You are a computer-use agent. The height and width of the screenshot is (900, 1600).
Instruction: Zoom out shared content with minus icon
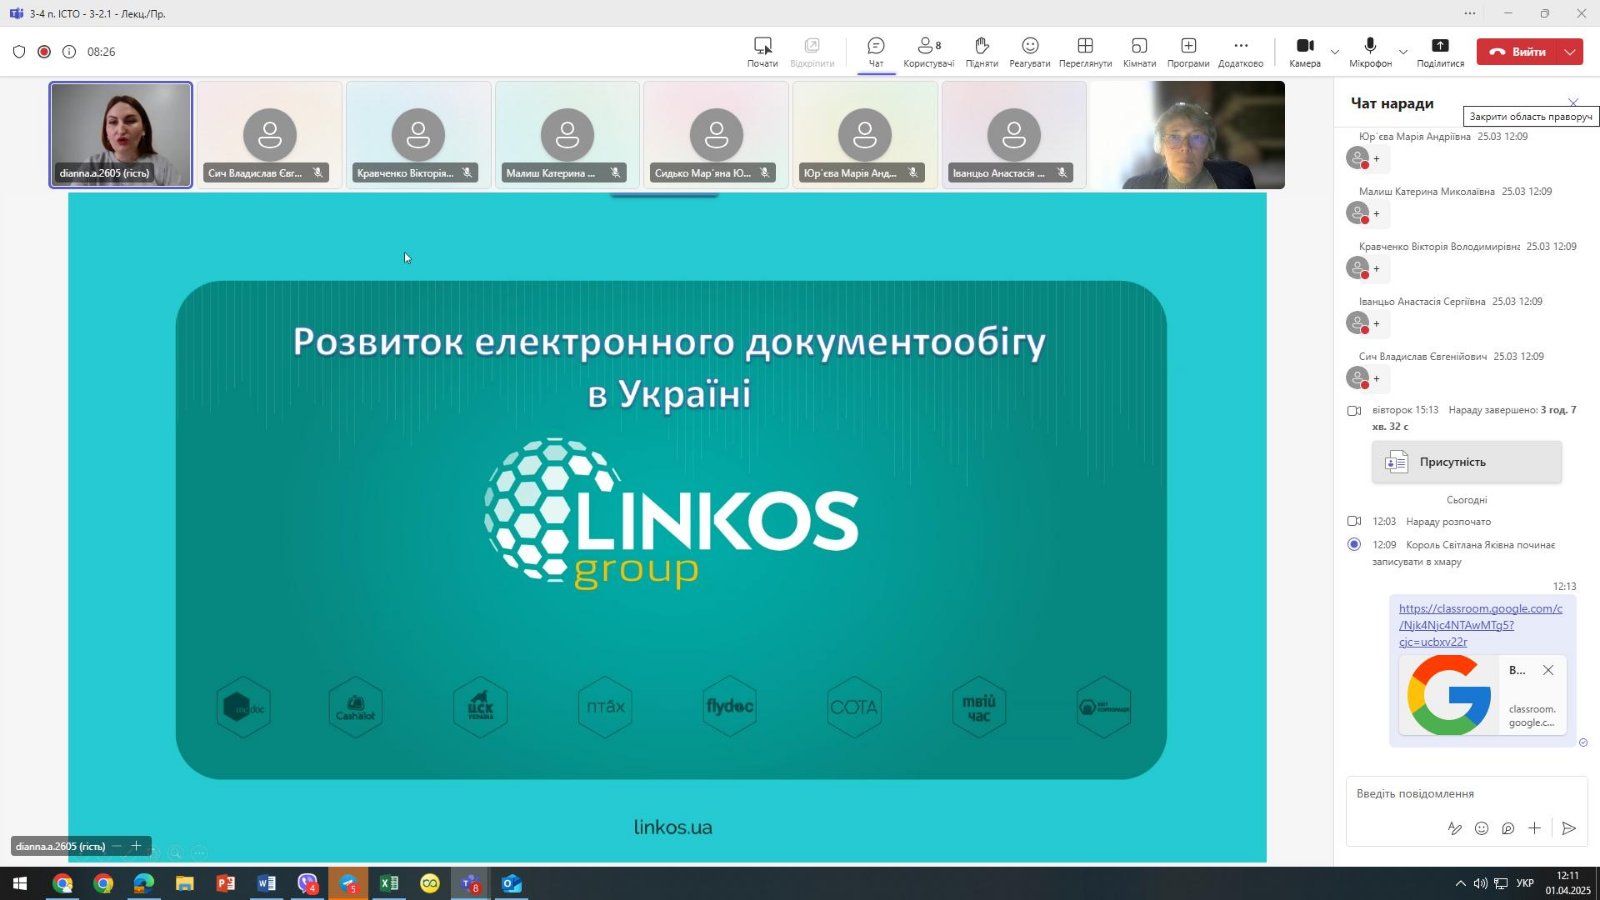coord(116,846)
